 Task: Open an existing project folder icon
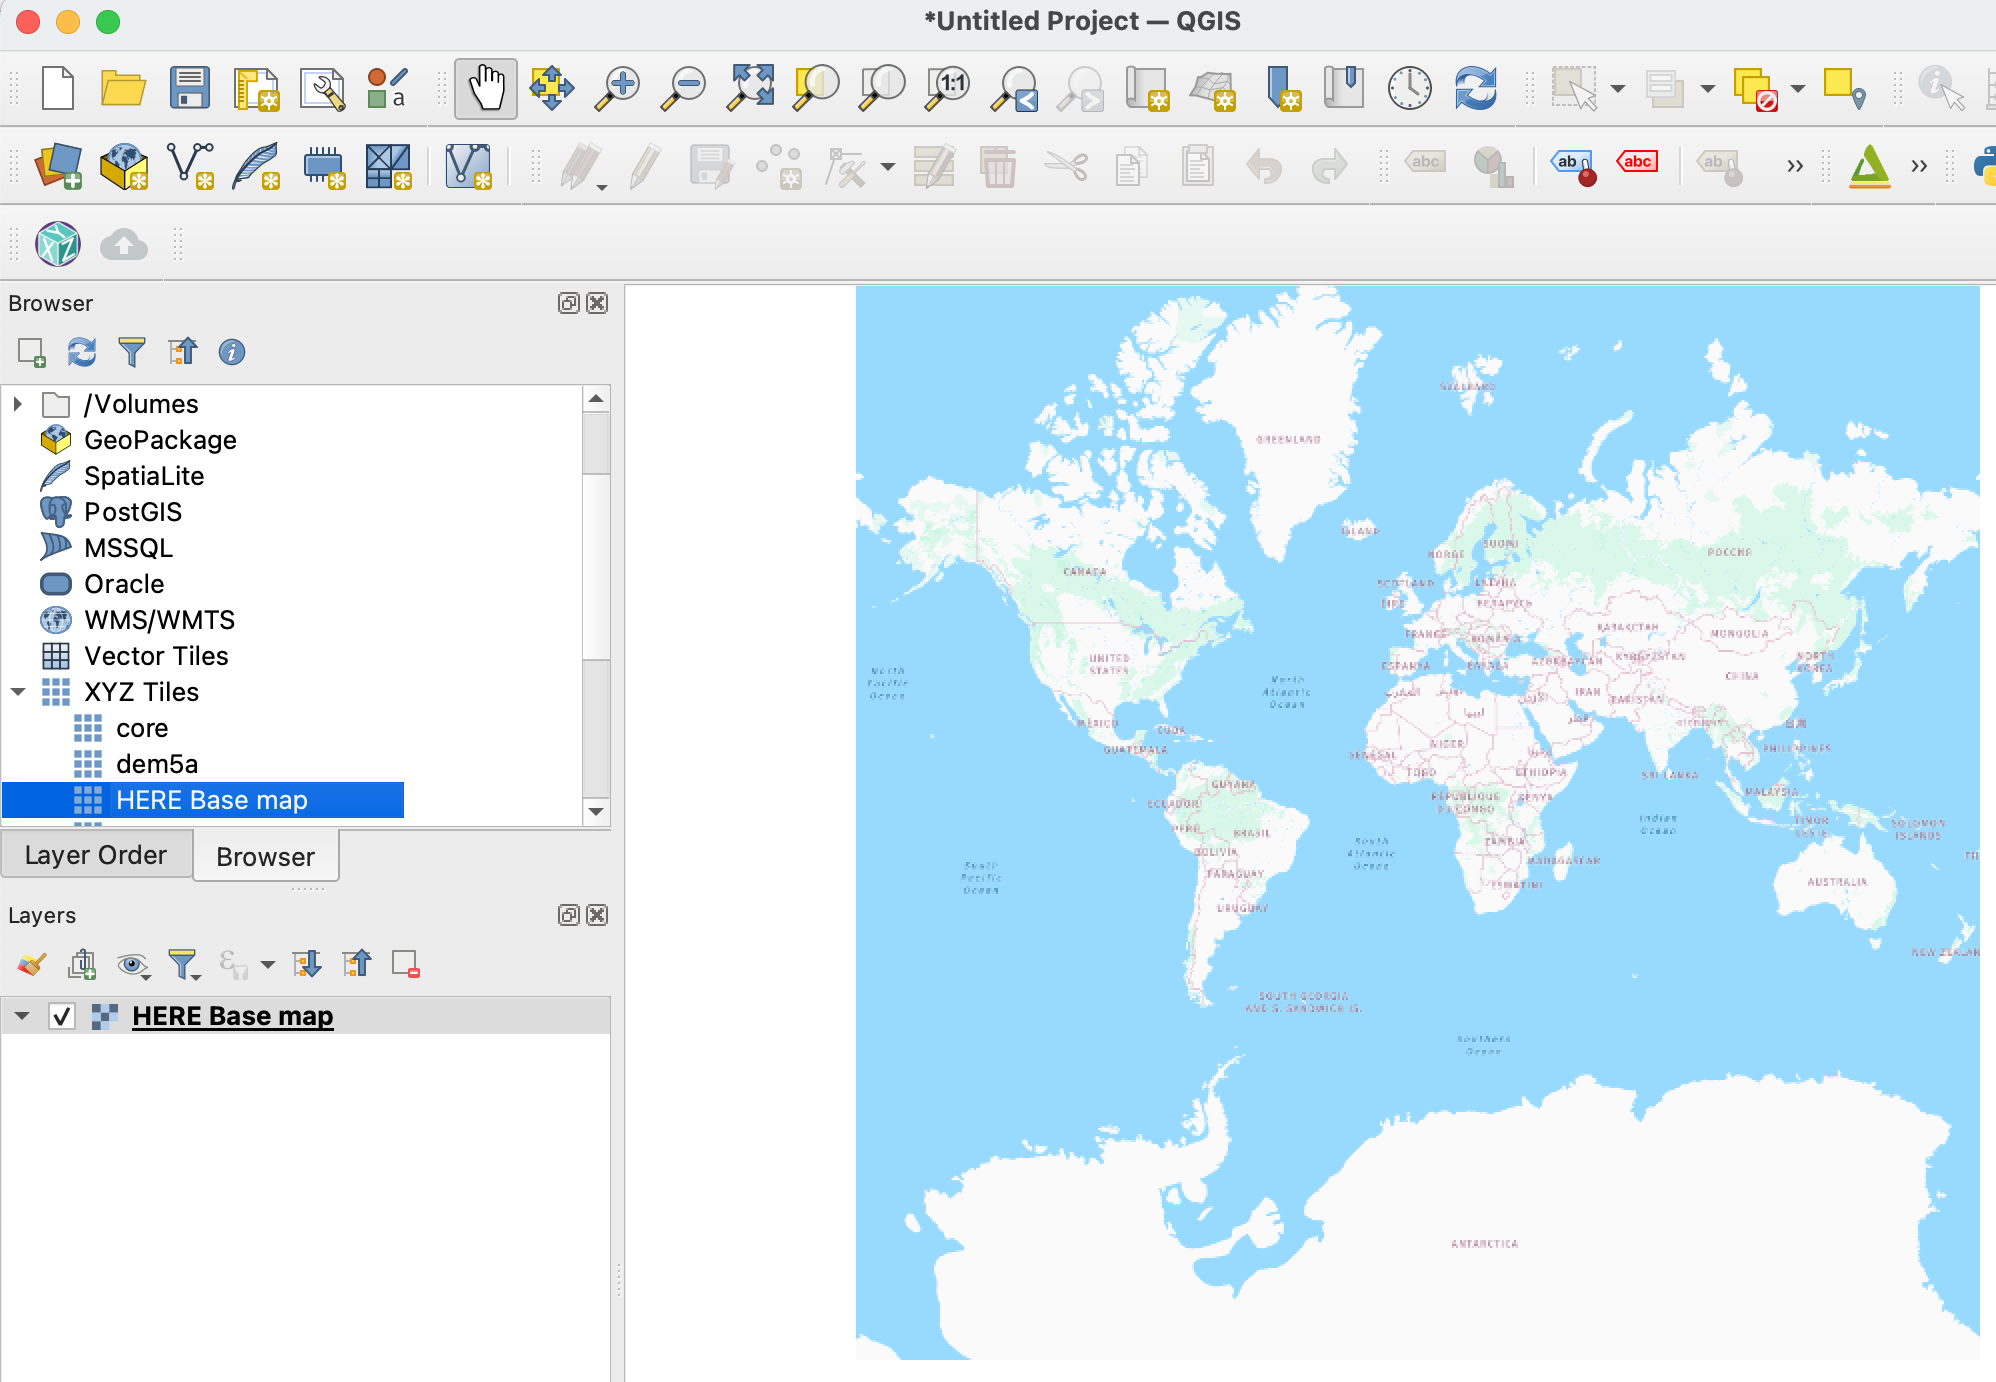click(123, 88)
